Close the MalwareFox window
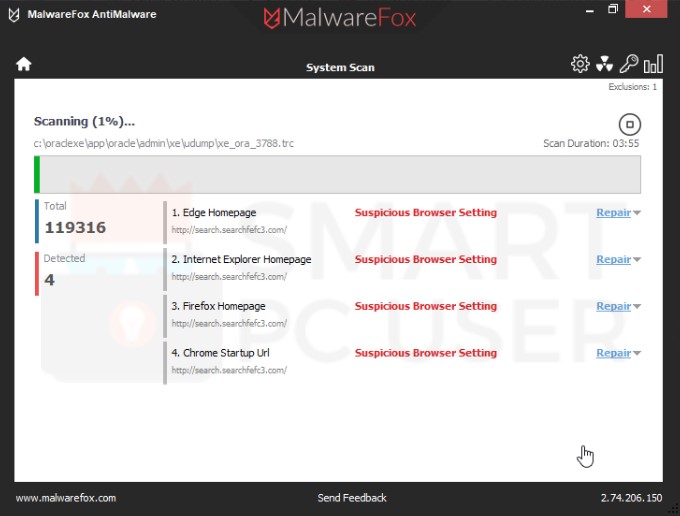The height and width of the screenshot is (516, 680). point(646,9)
